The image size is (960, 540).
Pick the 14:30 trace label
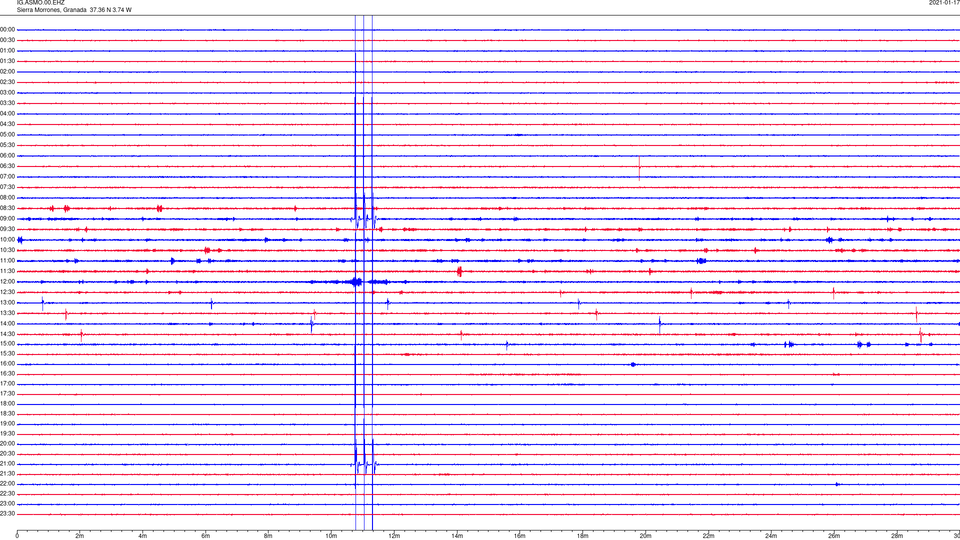click(x=7, y=334)
